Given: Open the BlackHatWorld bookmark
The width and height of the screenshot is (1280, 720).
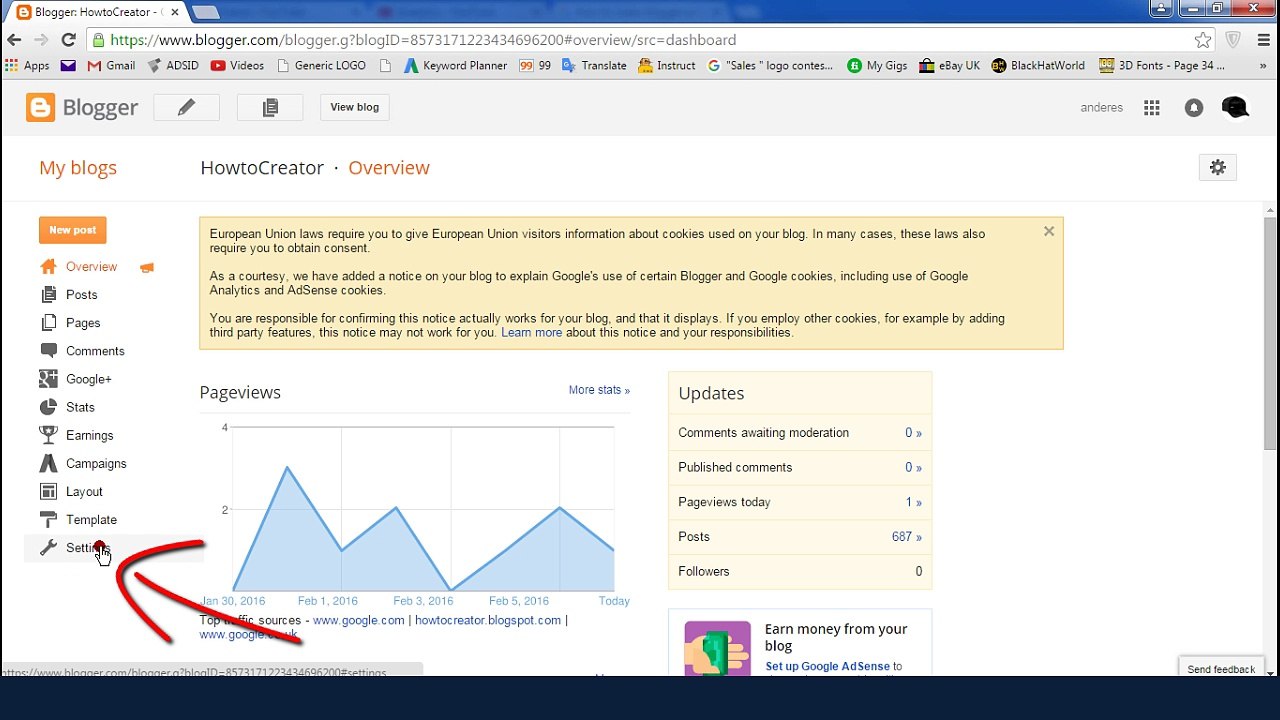Looking at the screenshot, I should tap(1038, 66).
